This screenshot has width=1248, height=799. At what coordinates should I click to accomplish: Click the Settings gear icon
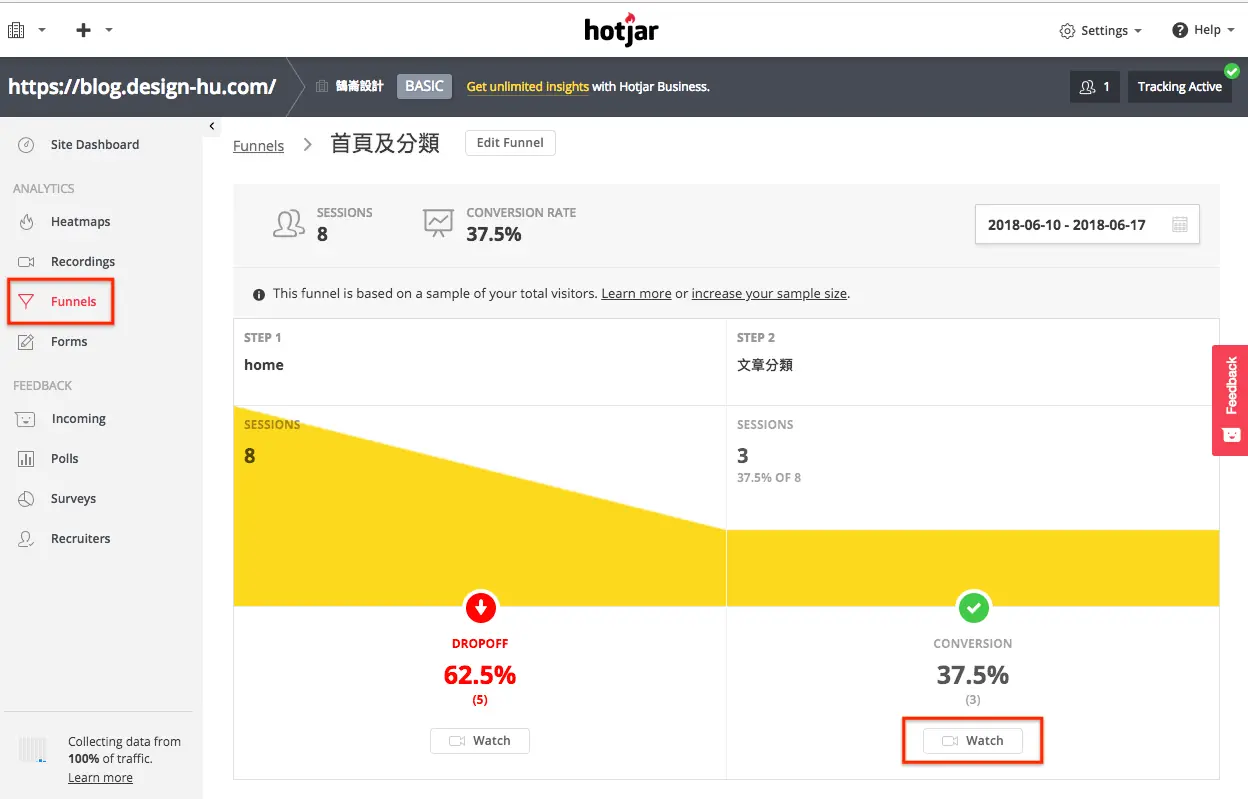(1067, 31)
